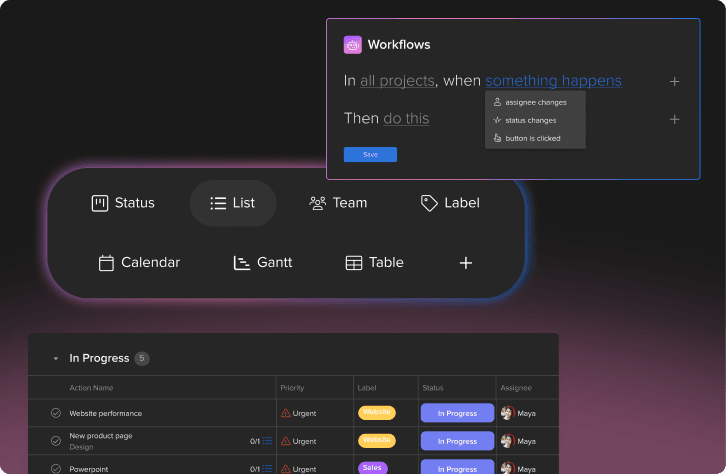Click the Assignee column header
Image resolution: width=726 pixels, height=474 pixels.
(x=516, y=388)
